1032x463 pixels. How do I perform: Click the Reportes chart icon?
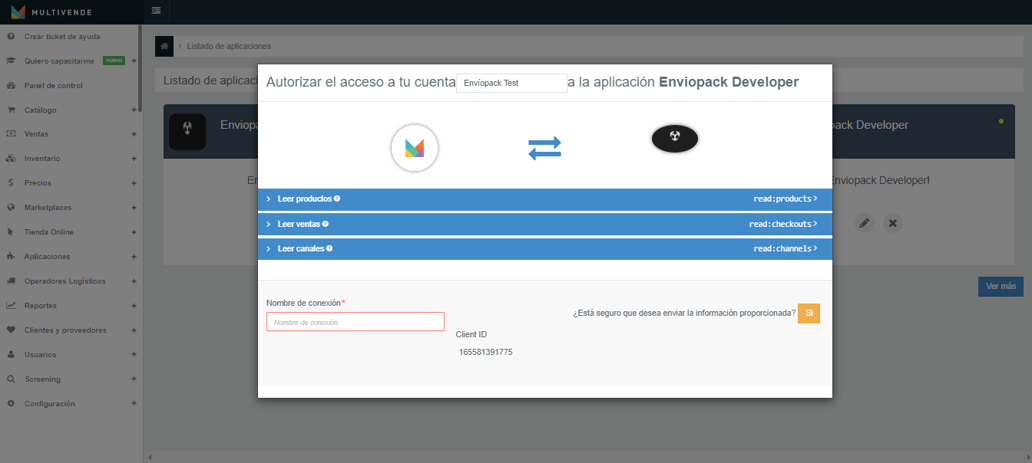pos(11,306)
